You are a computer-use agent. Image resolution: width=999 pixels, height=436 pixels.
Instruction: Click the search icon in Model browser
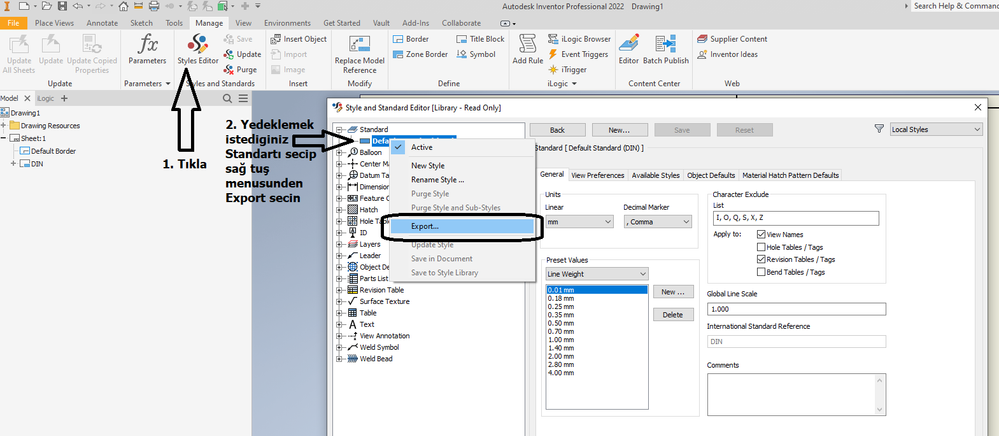tap(227, 98)
